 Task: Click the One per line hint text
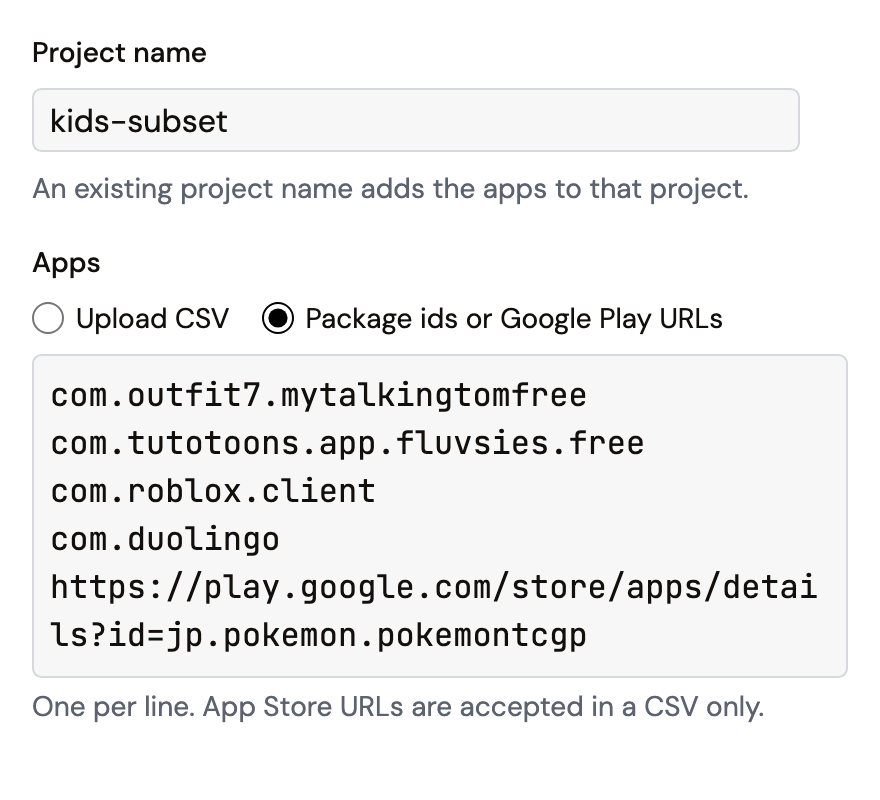coord(398,707)
